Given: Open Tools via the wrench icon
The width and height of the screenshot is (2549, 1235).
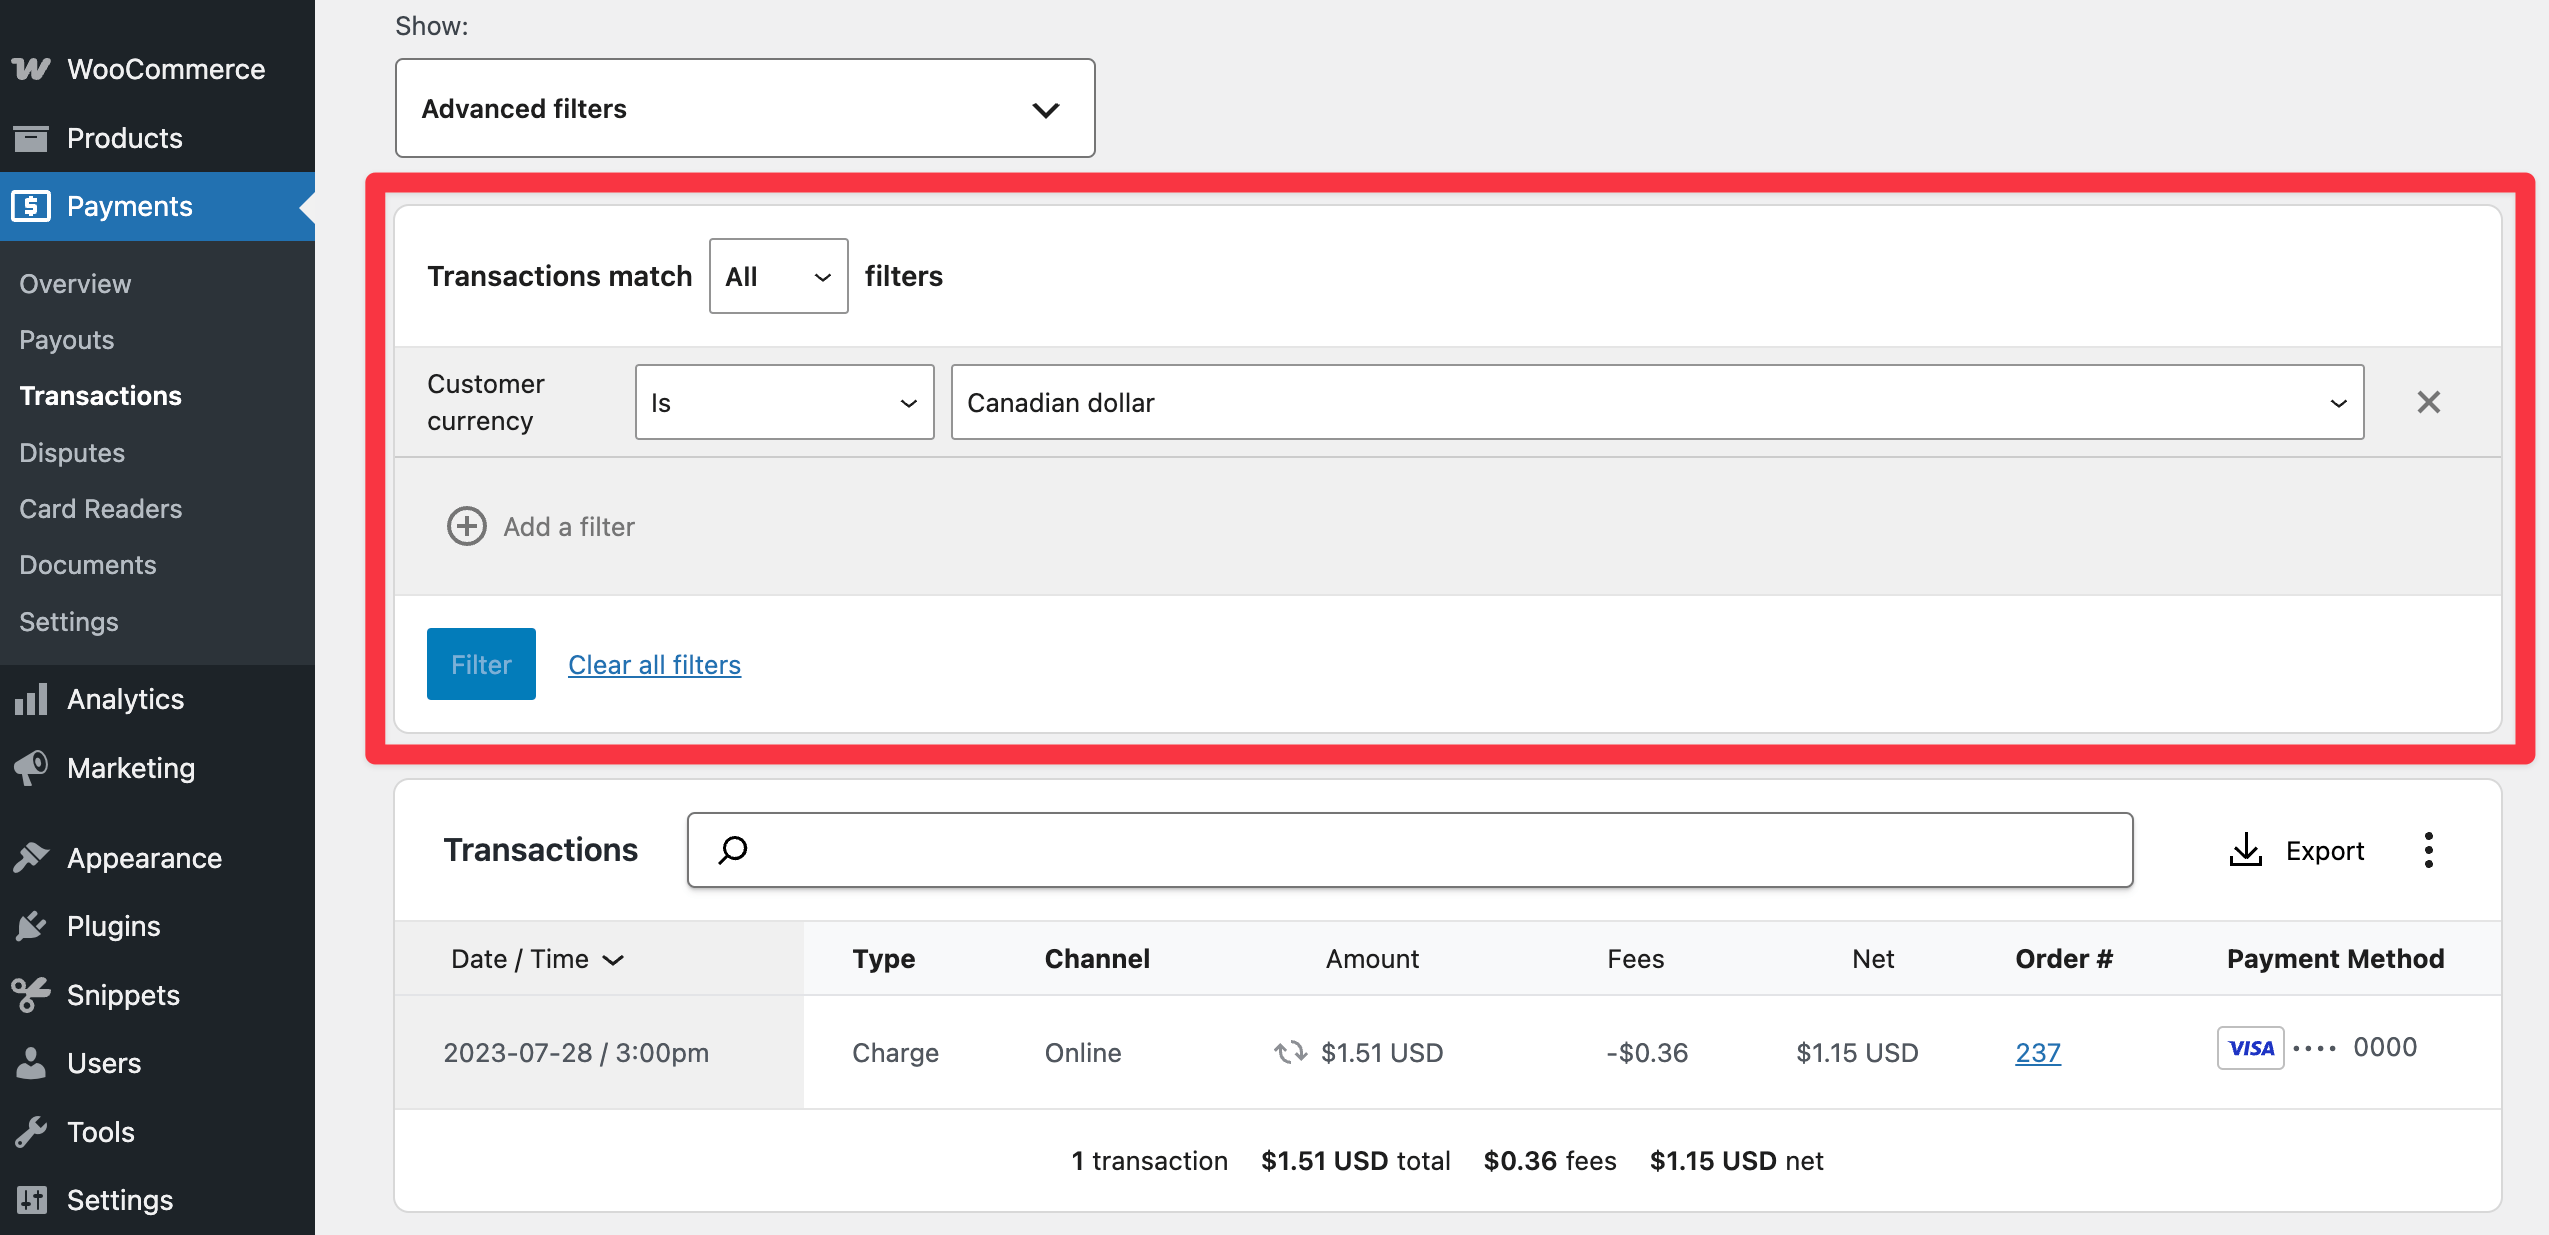Looking at the screenshot, I should coord(31,1131).
